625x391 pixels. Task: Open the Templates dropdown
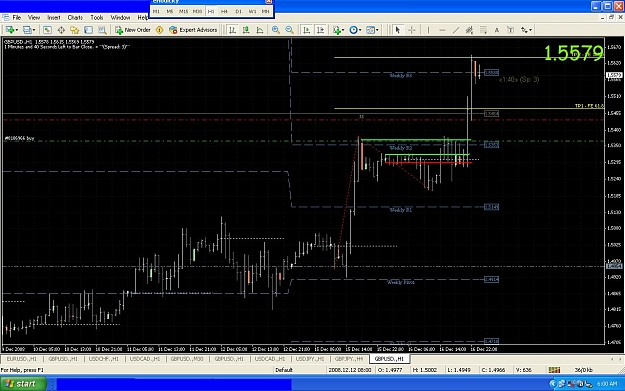click(x=372, y=30)
